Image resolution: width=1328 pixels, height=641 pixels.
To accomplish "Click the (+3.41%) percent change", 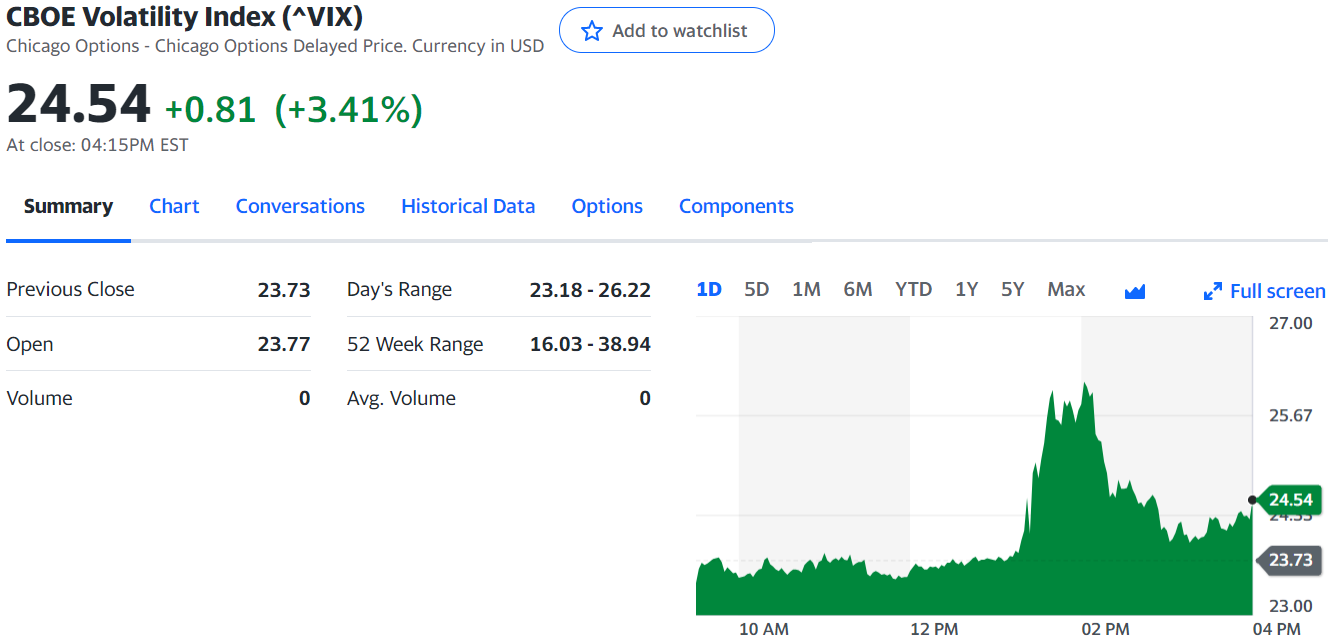I will 348,109.
